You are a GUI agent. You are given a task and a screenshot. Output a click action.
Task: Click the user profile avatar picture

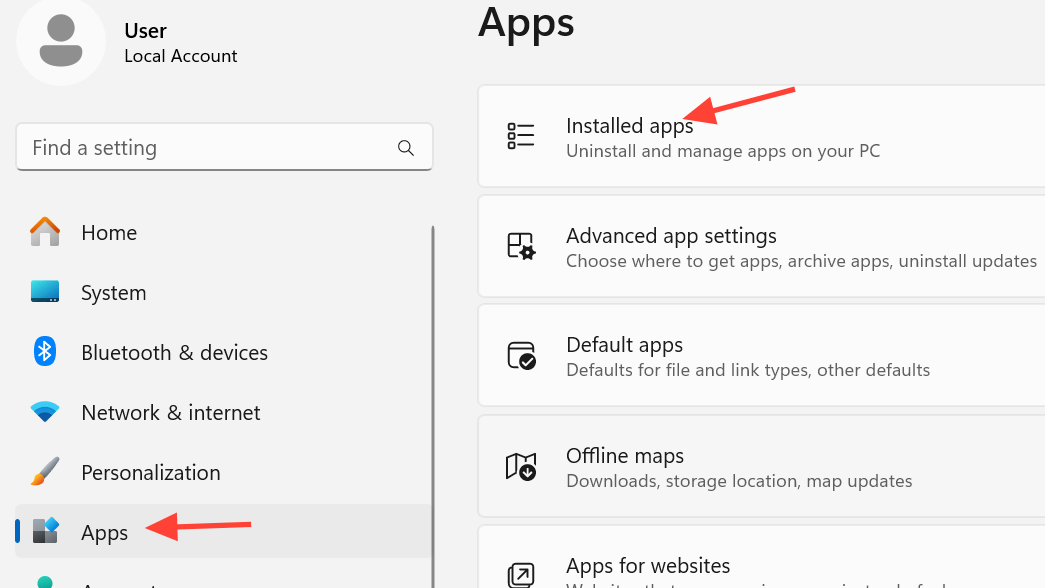(x=61, y=41)
